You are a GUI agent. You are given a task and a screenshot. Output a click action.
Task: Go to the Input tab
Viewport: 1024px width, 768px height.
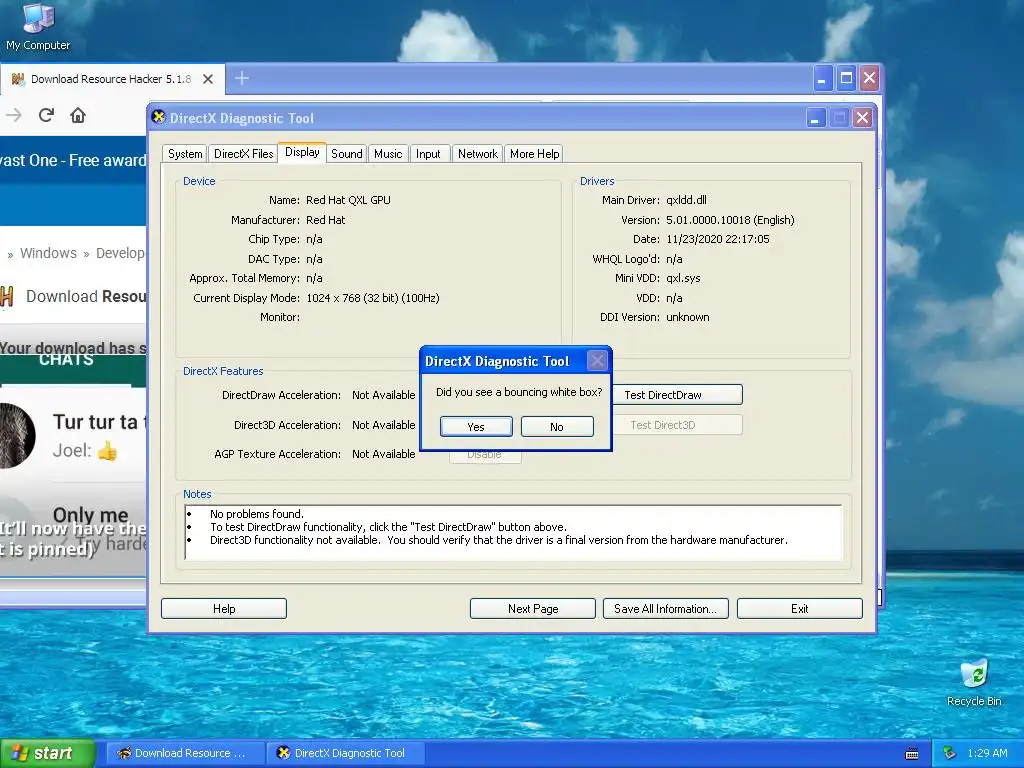point(428,153)
